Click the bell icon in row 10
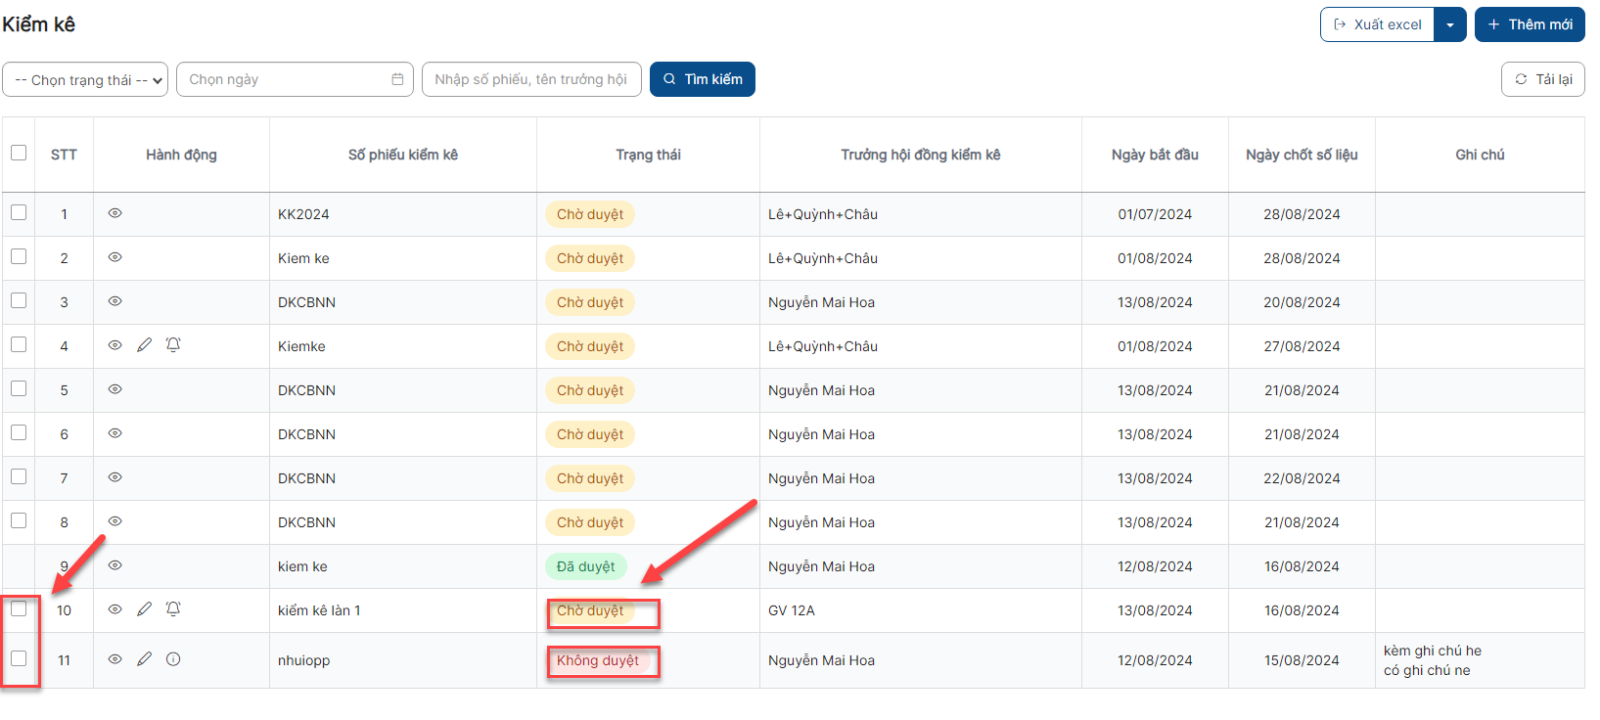 173,609
